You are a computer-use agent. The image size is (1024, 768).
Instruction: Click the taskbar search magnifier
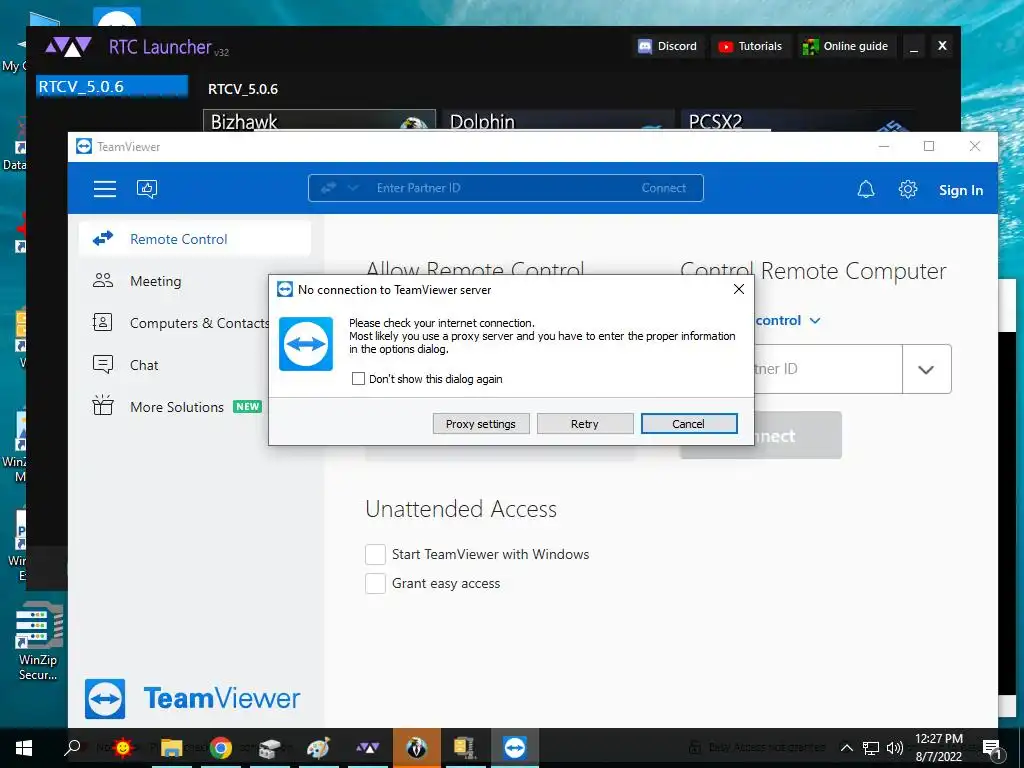click(x=72, y=747)
